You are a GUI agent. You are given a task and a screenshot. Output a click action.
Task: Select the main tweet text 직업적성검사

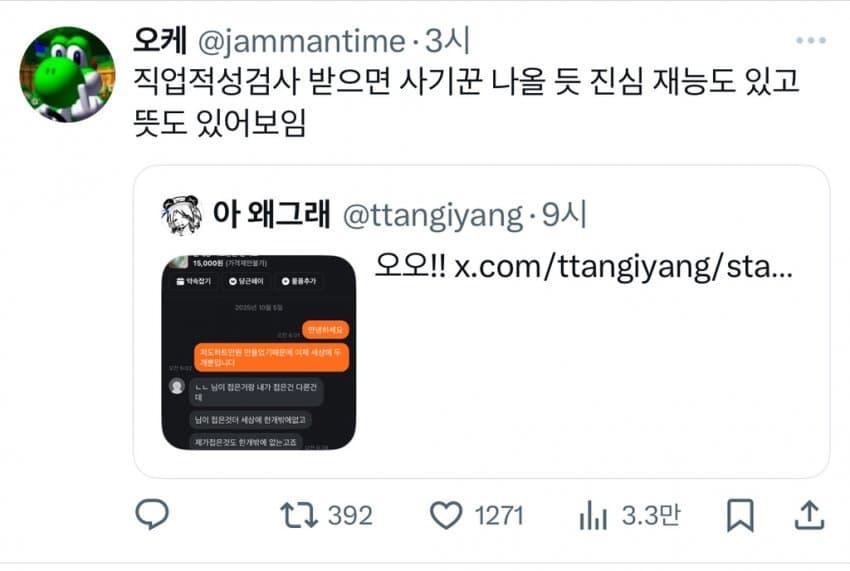[216, 81]
